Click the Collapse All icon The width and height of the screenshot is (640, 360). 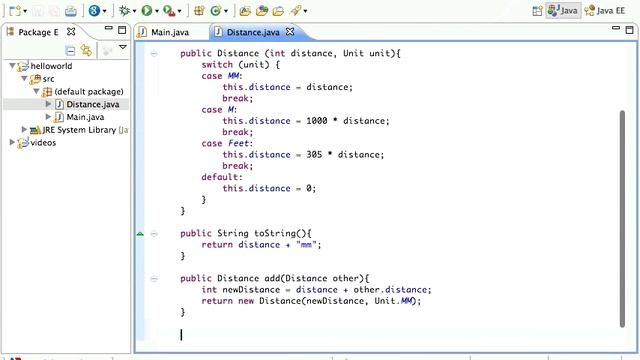70,51
